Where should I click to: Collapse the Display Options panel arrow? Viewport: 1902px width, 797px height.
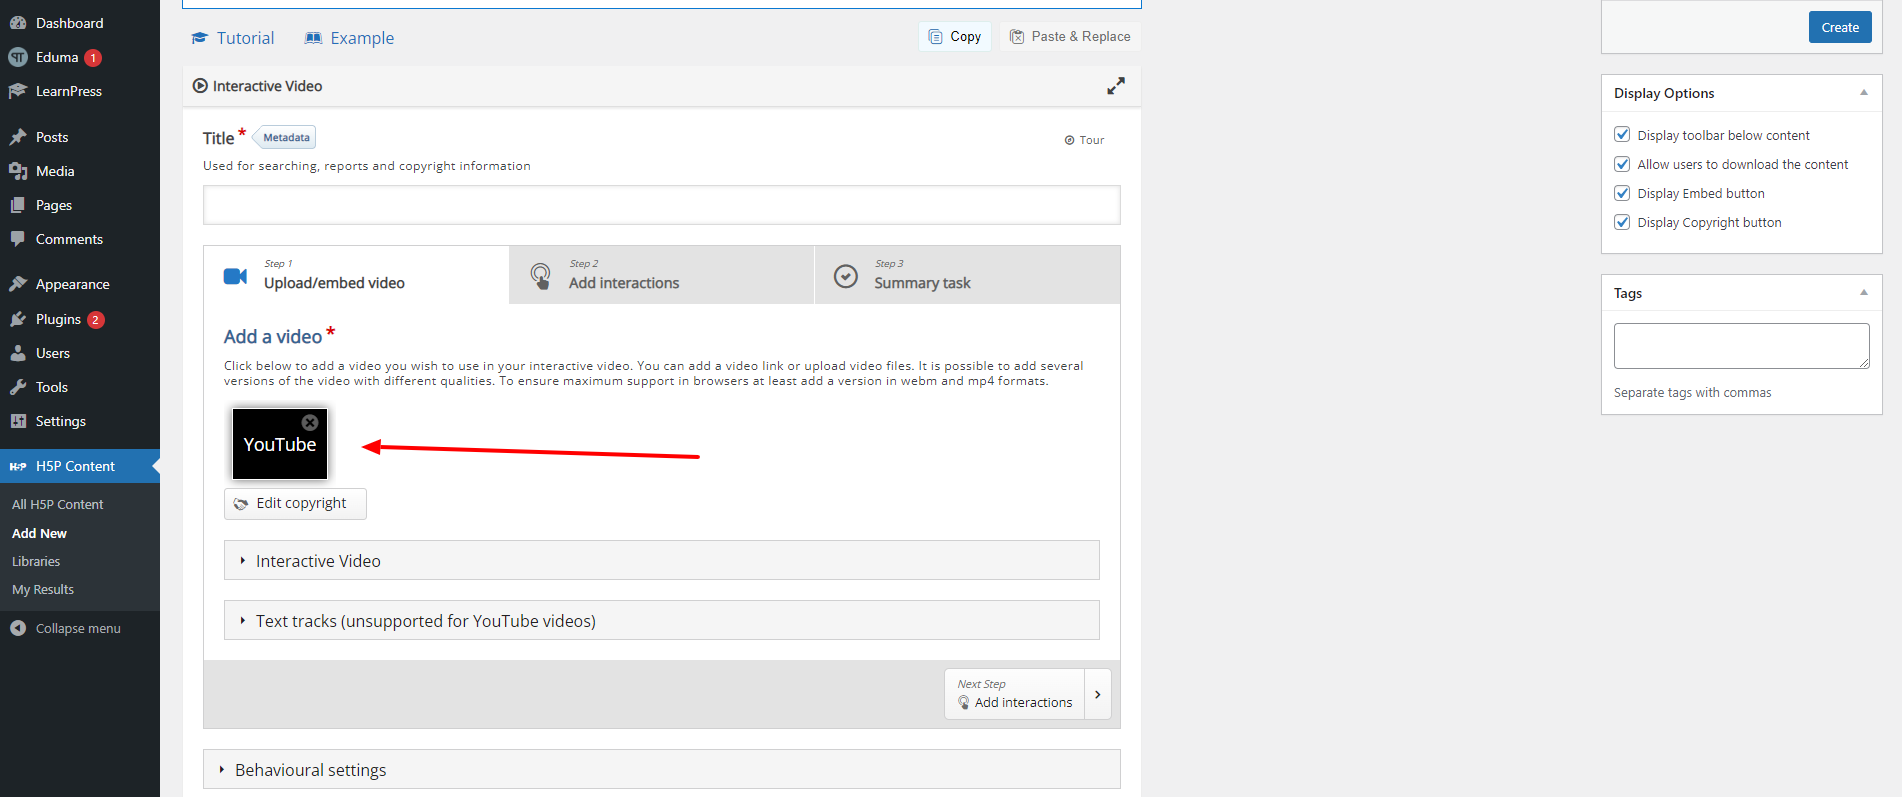pyautogui.click(x=1864, y=93)
